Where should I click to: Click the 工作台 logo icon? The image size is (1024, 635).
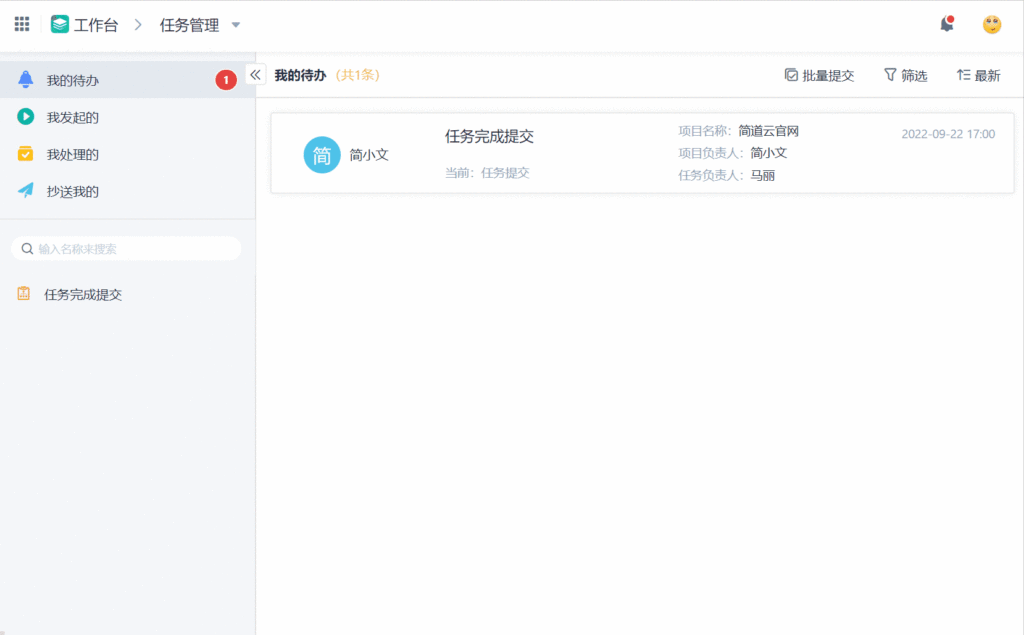tap(61, 23)
